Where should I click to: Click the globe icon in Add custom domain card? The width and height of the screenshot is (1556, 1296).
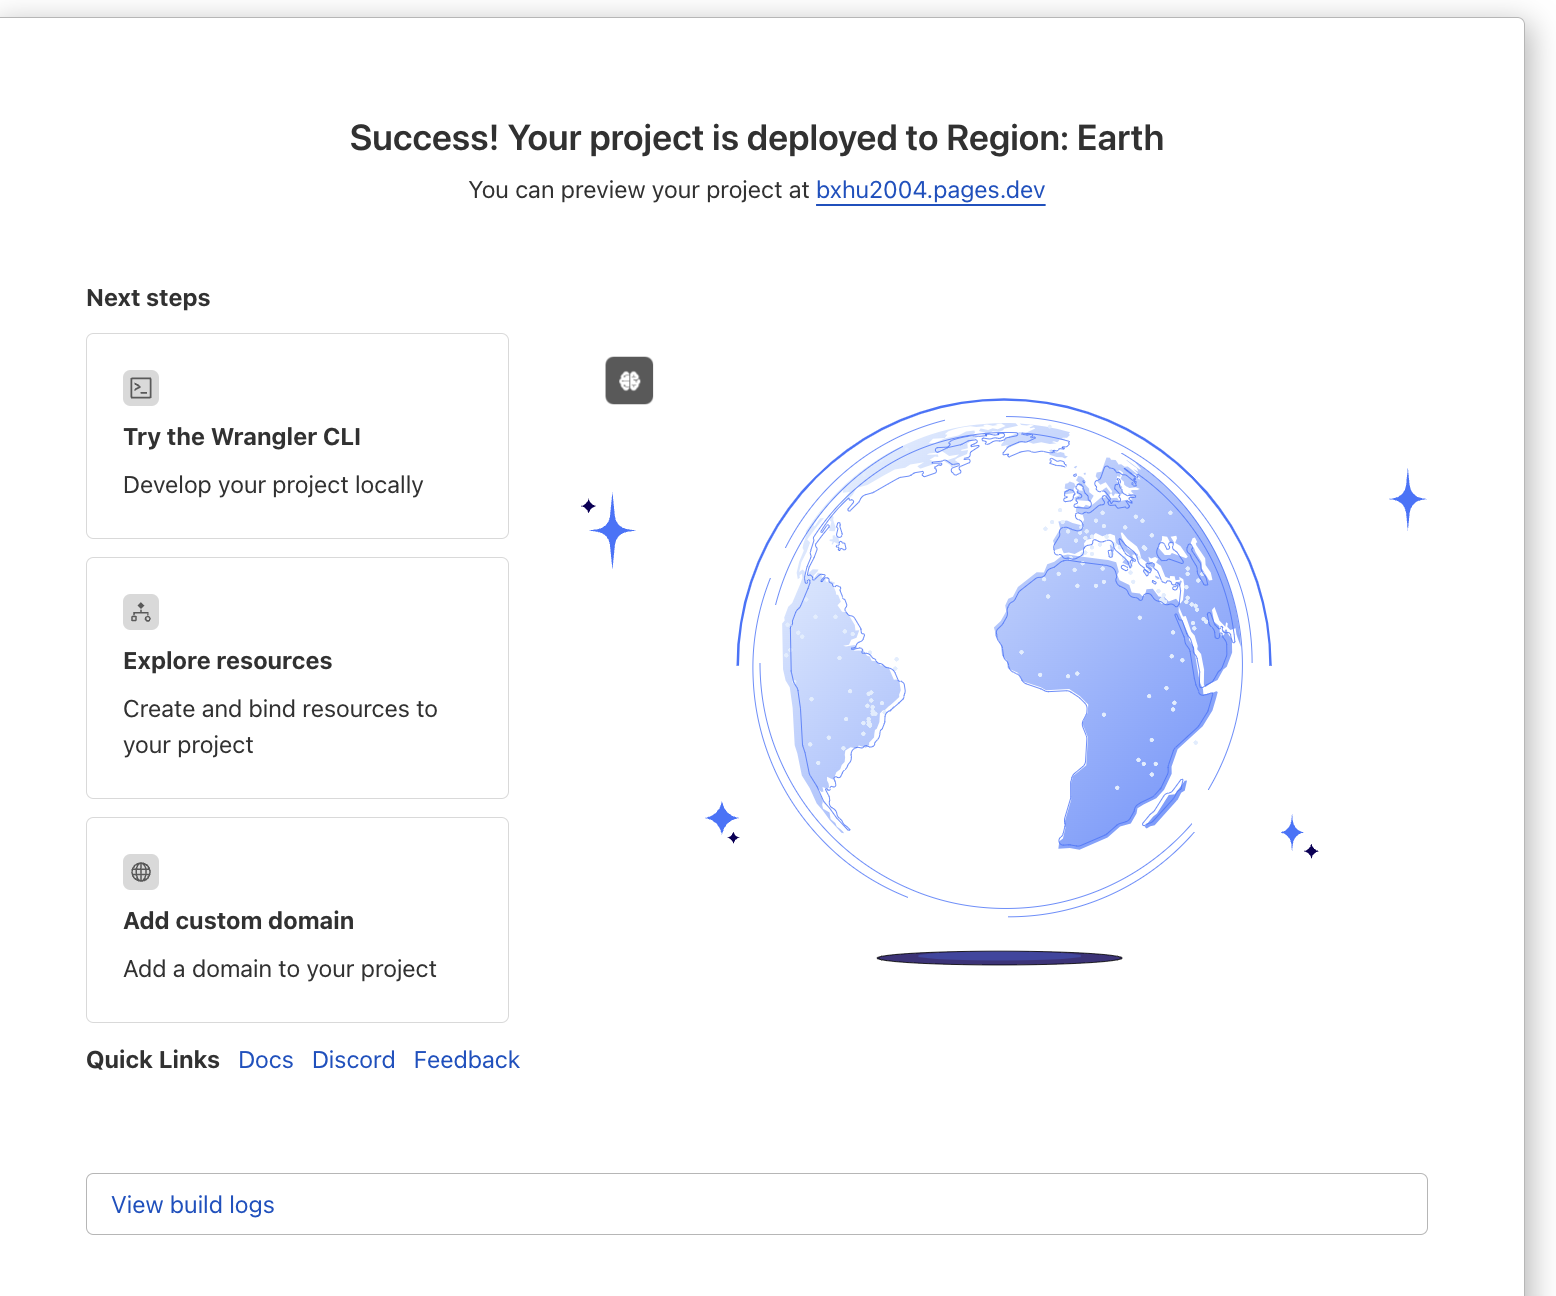click(141, 872)
